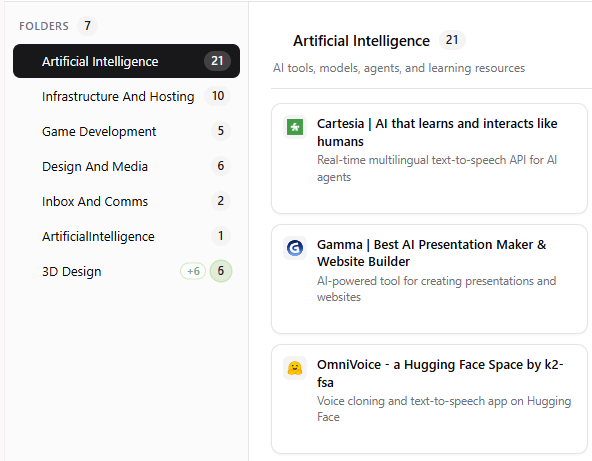Viewport: 592px width, 461px height.
Task: Click the 21 badge beside the page heading
Action: pos(452,40)
